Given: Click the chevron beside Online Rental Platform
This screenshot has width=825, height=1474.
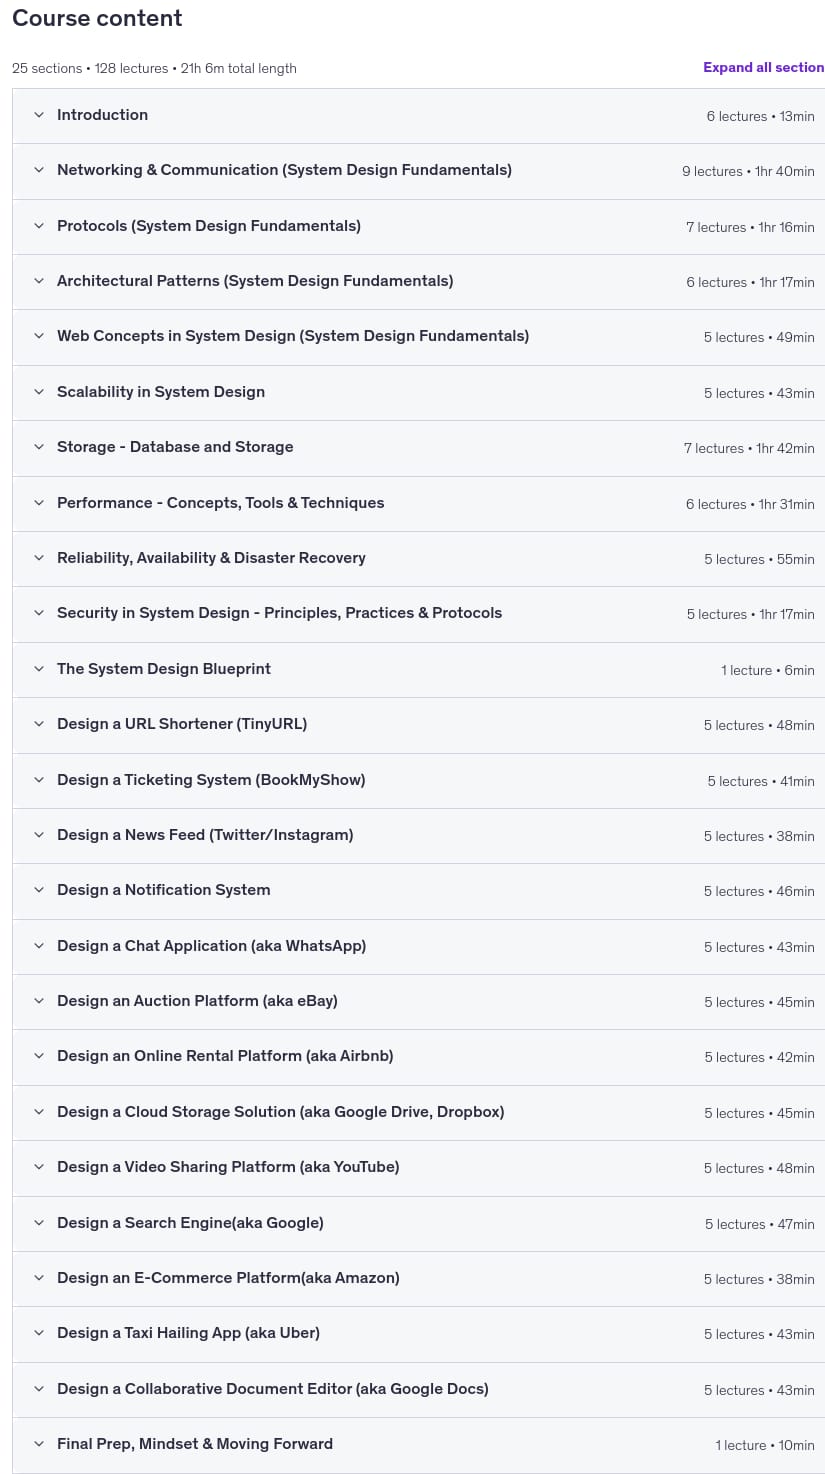Looking at the screenshot, I should (39, 1056).
